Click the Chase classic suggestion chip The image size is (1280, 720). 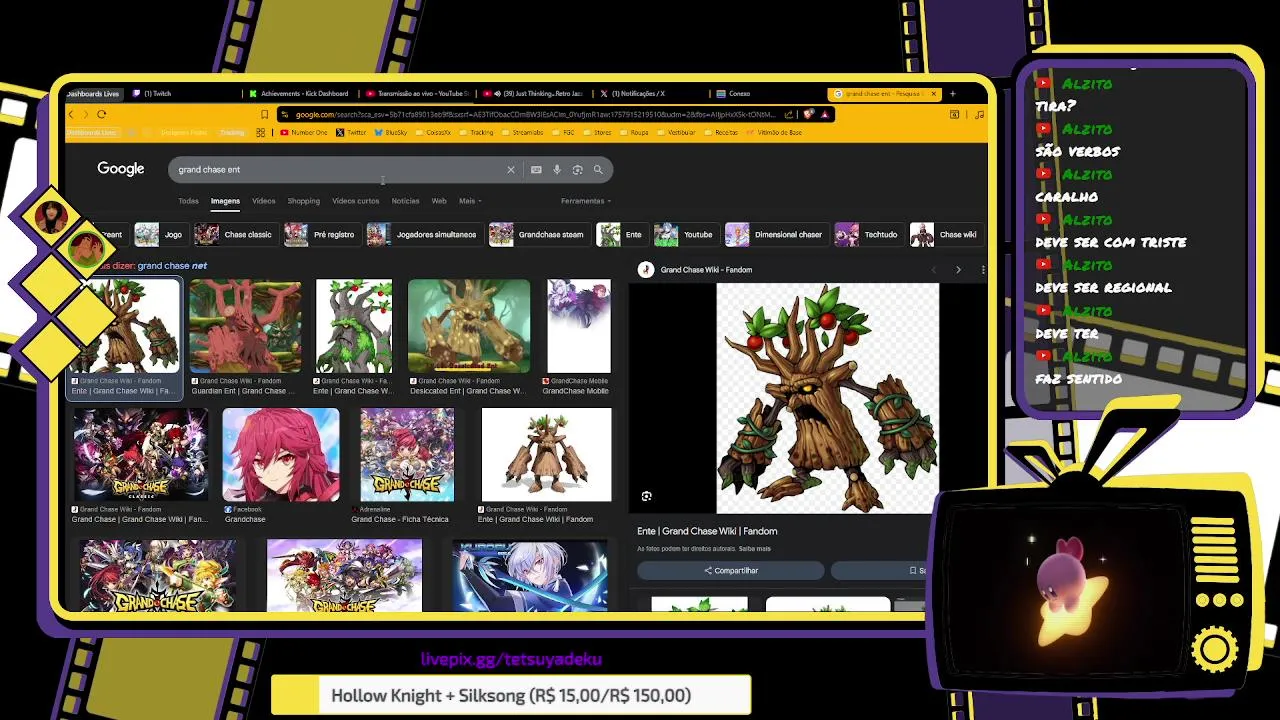pyautogui.click(x=235, y=235)
